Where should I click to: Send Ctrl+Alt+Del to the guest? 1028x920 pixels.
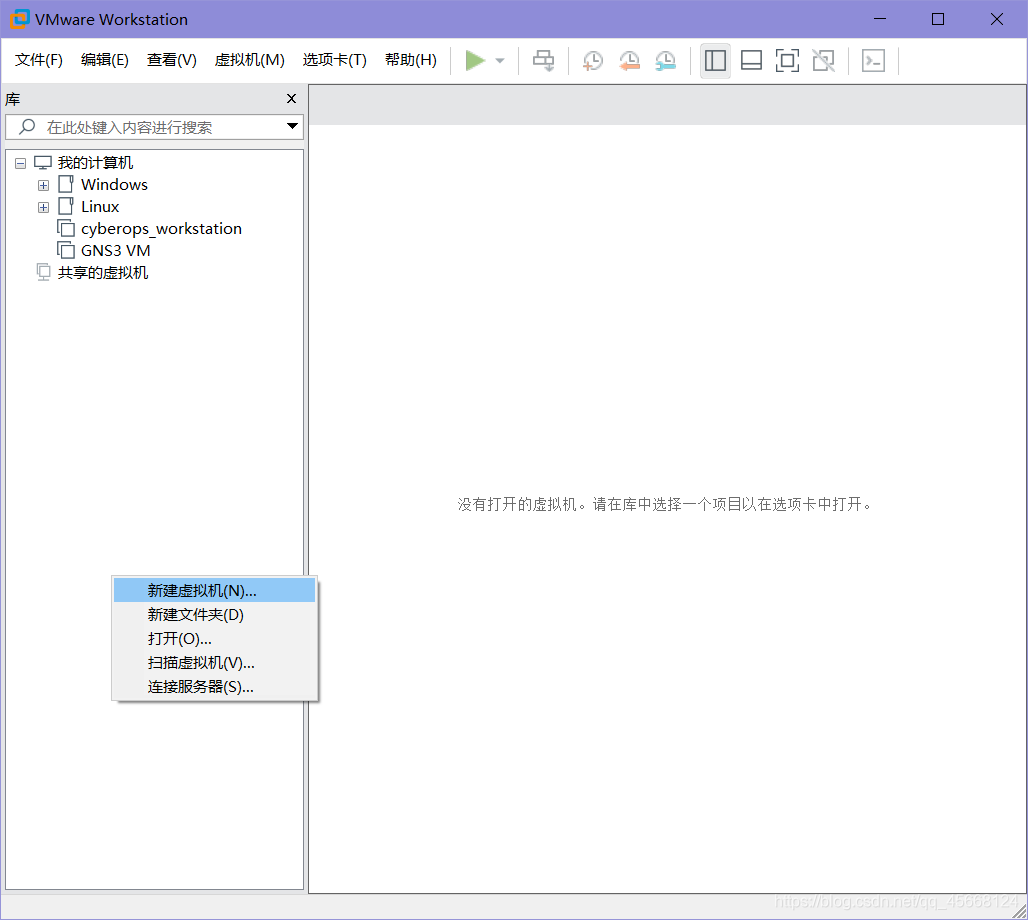coord(543,60)
